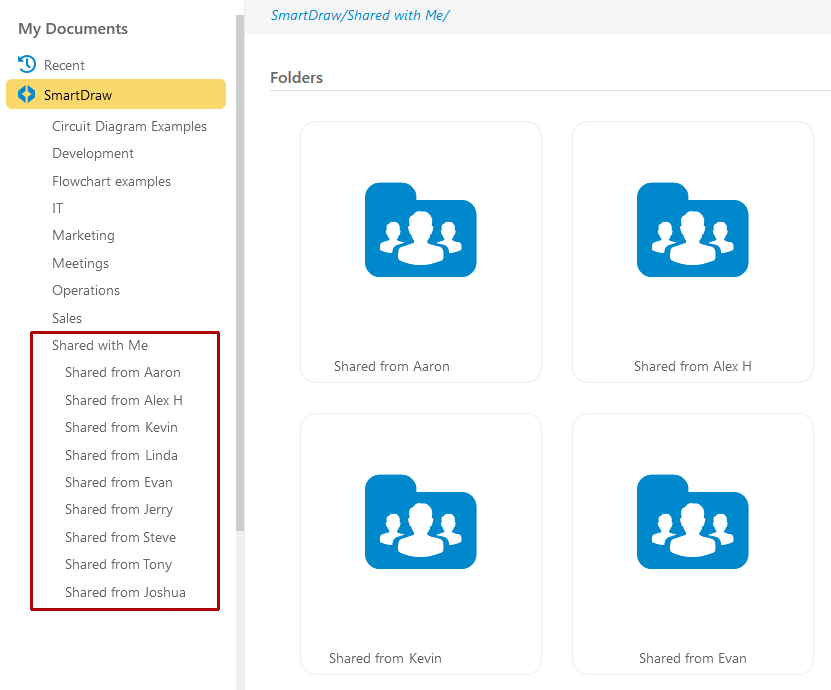
Task: Click the SmartDraw/Shared with Me/ breadcrumb link
Action: click(x=360, y=16)
